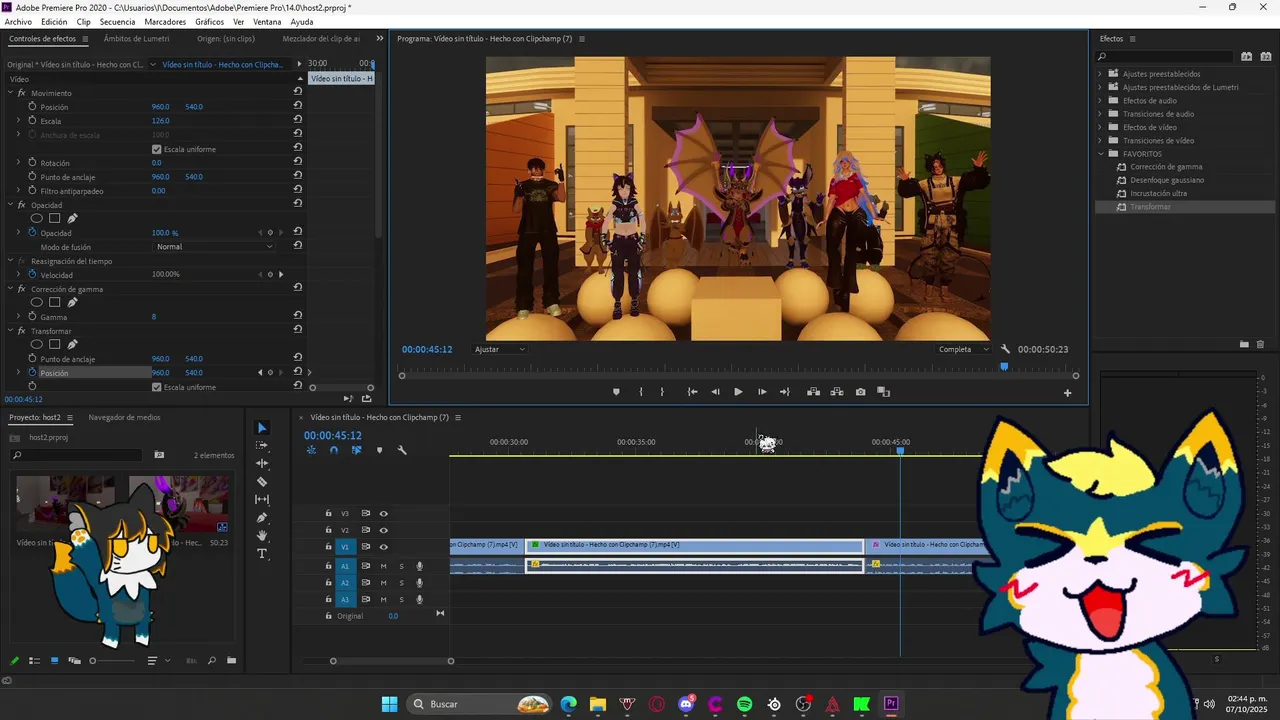The height and width of the screenshot is (720, 1280).
Task: Go to In point in Program monitor
Action: tap(692, 392)
